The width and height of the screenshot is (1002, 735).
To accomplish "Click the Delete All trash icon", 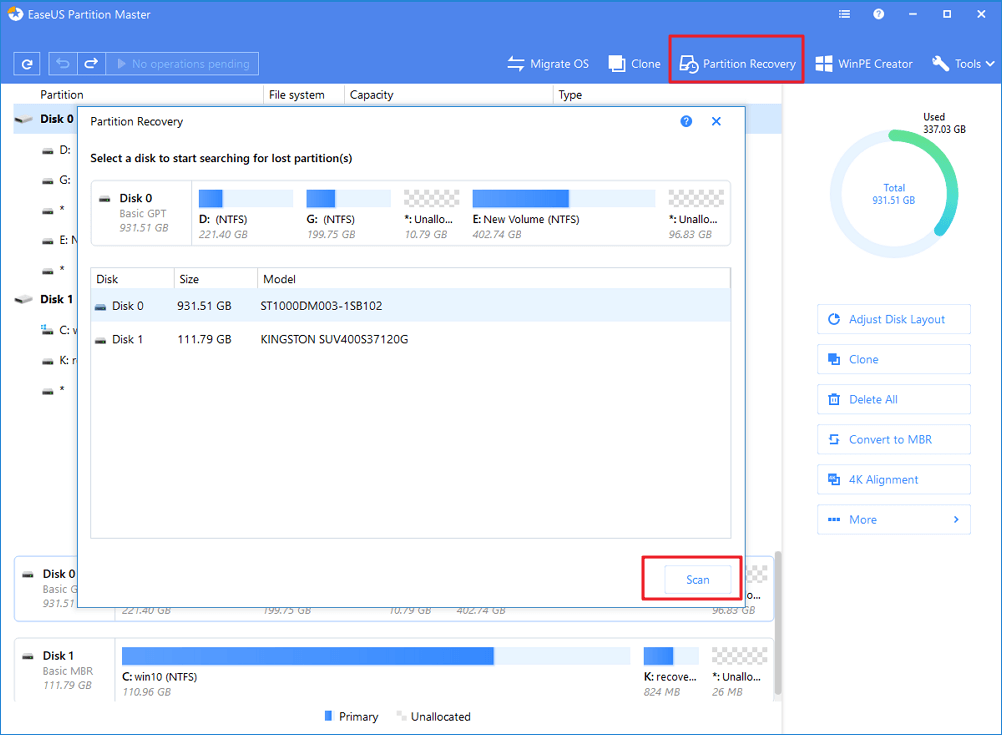I will pos(834,399).
